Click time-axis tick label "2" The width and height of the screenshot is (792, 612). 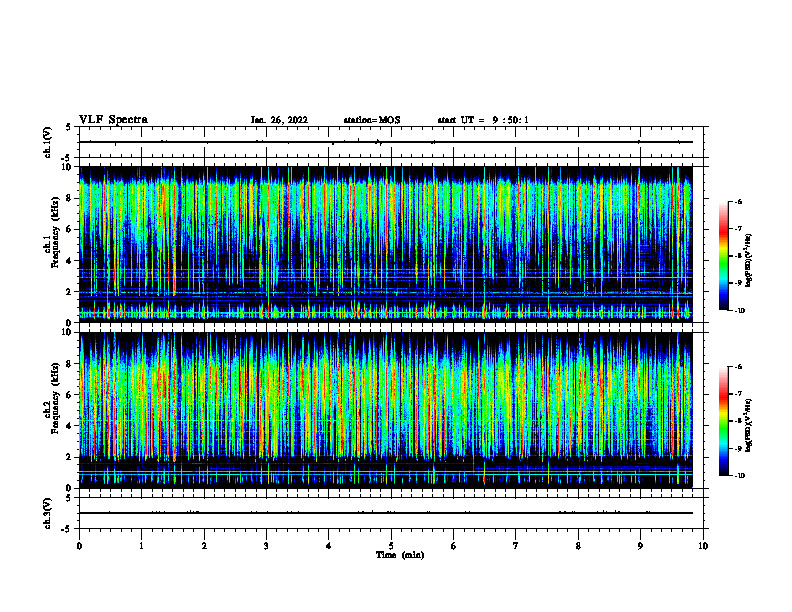[x=204, y=546]
